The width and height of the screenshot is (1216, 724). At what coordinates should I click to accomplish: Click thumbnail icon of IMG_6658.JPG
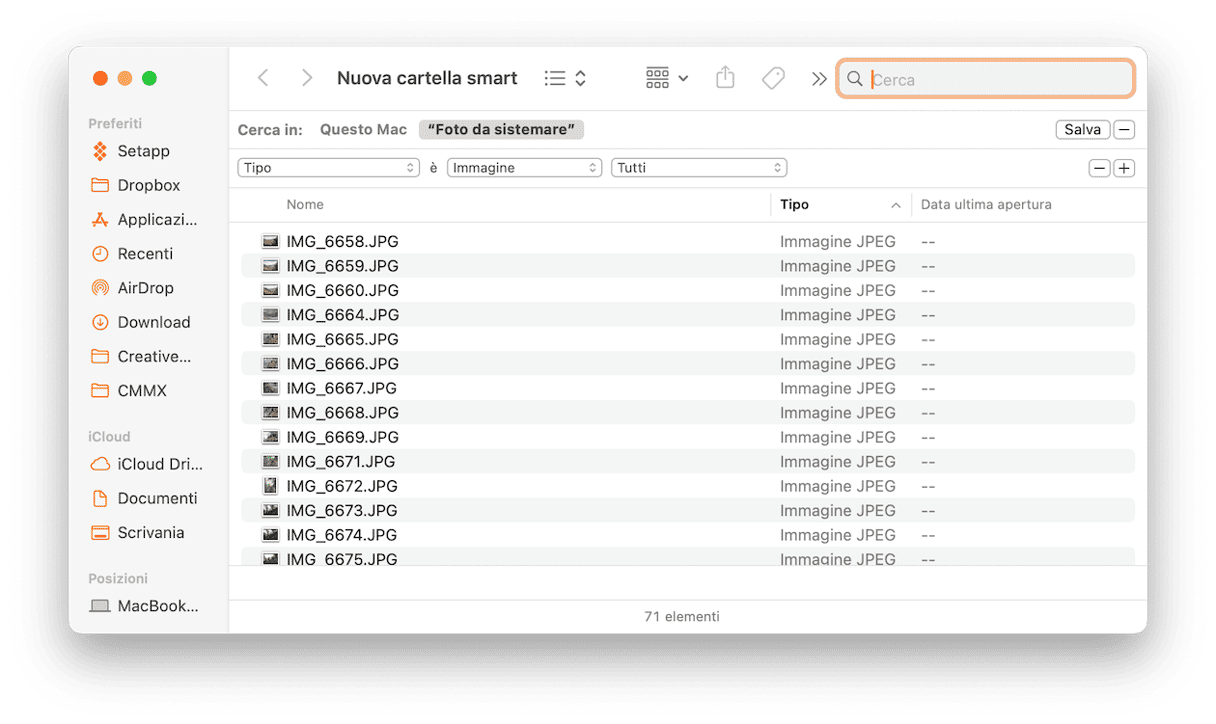(270, 241)
